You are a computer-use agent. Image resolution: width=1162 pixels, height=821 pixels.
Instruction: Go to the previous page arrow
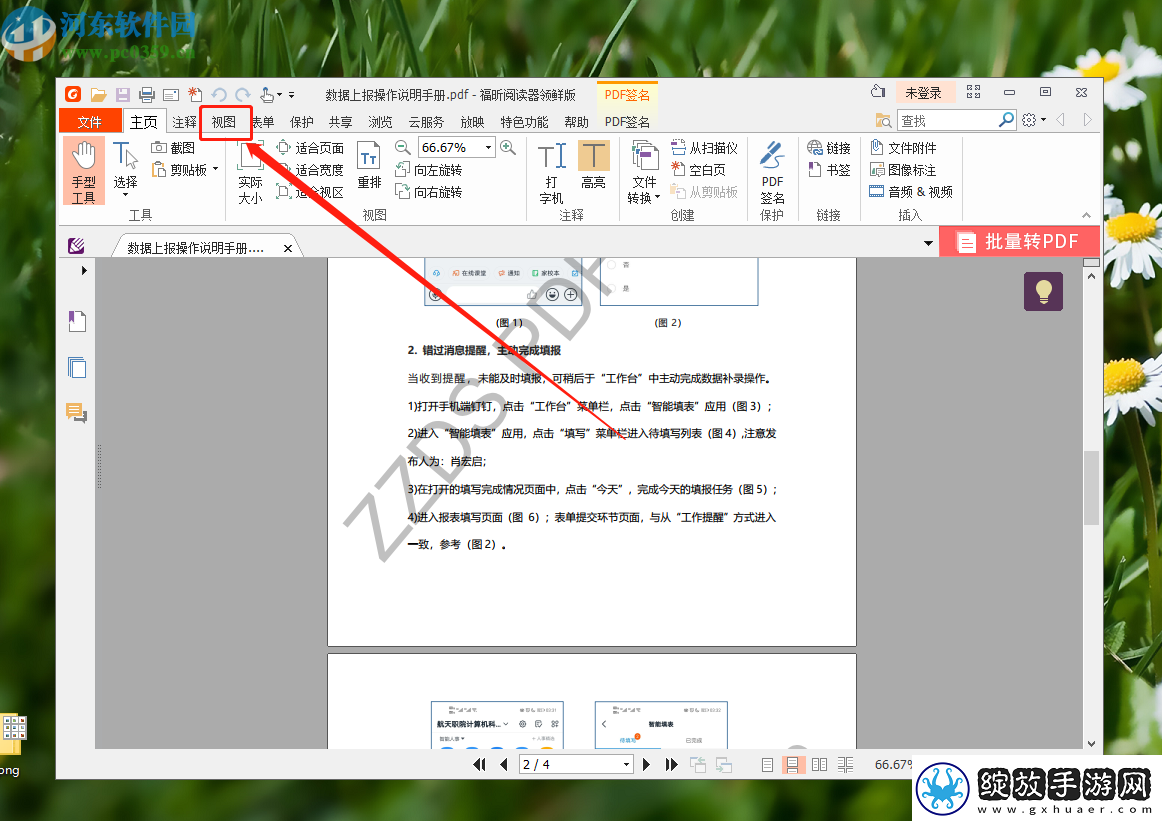click(x=504, y=765)
